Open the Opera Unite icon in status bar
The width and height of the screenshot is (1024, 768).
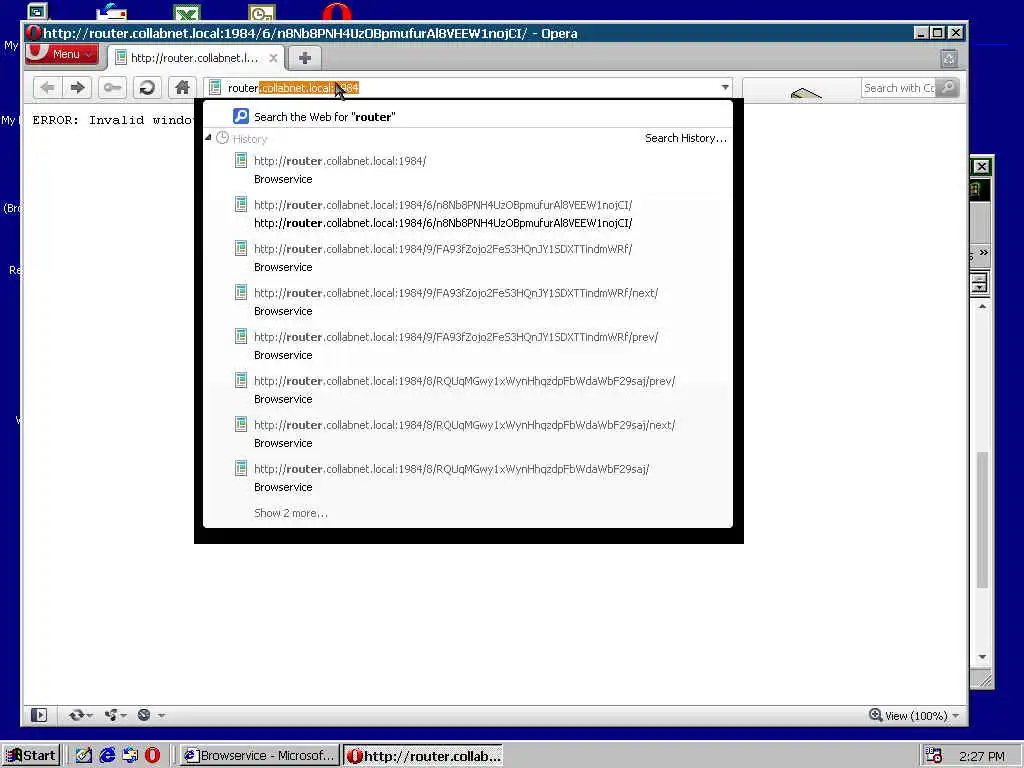pos(110,715)
